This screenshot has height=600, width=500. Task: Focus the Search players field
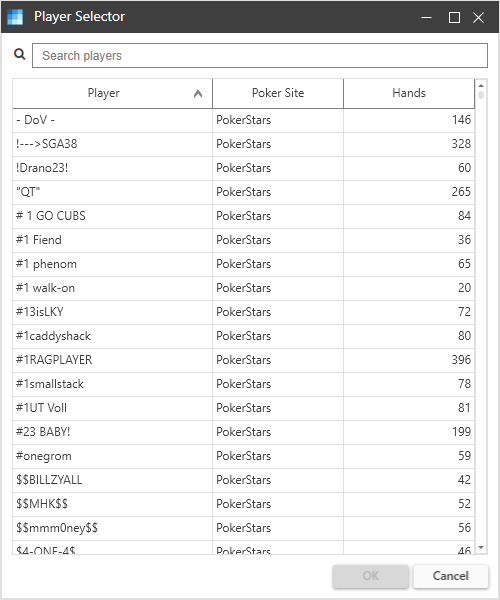pyautogui.click(x=260, y=55)
